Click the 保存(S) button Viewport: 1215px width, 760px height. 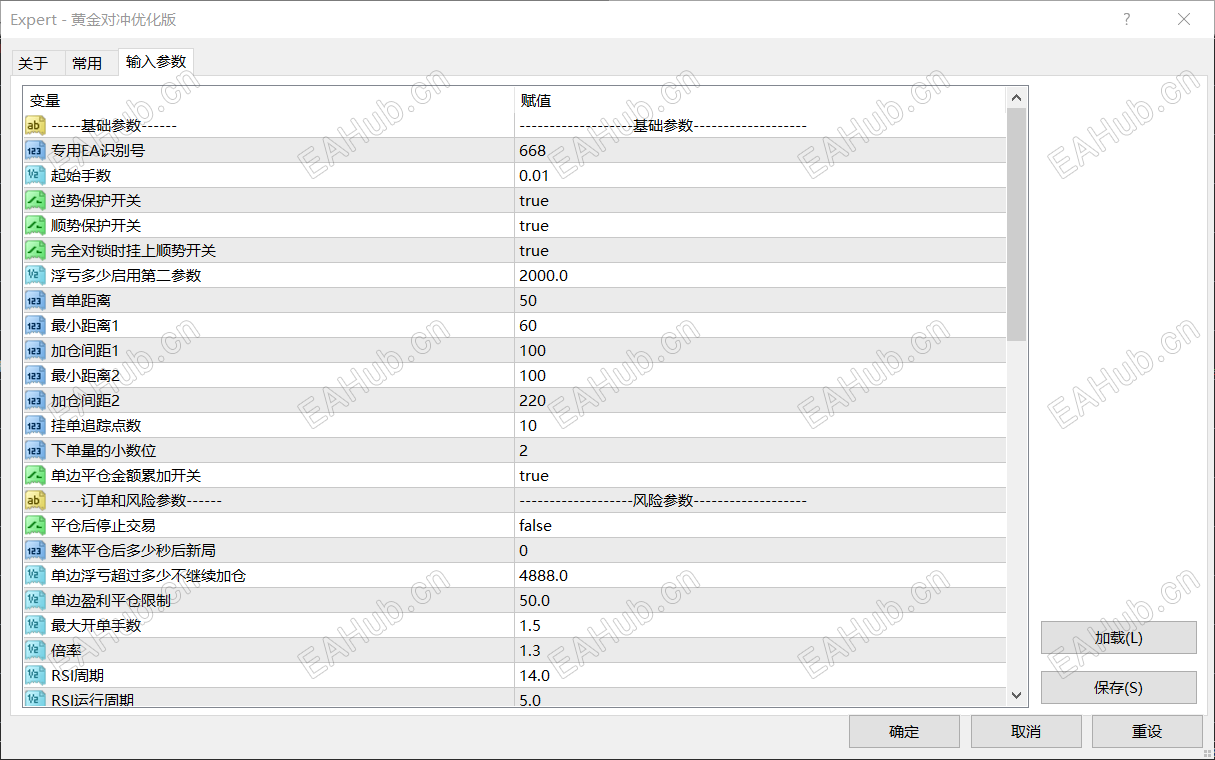click(x=1119, y=687)
